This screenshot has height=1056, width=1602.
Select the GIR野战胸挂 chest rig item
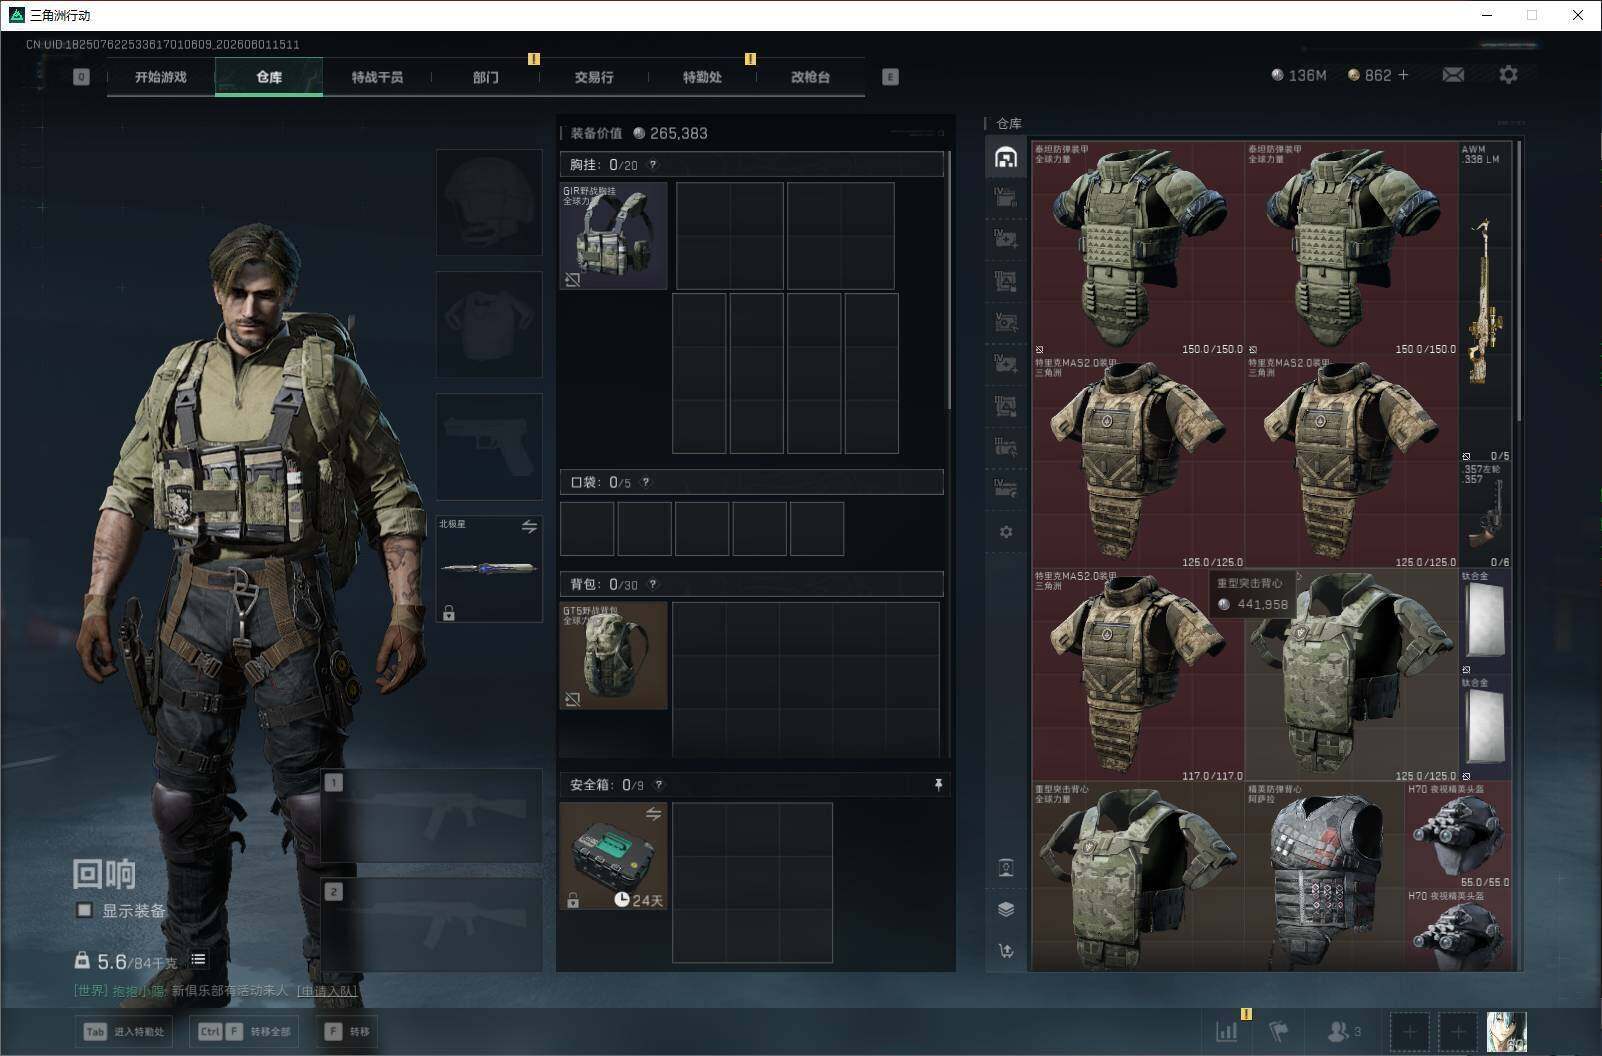614,236
